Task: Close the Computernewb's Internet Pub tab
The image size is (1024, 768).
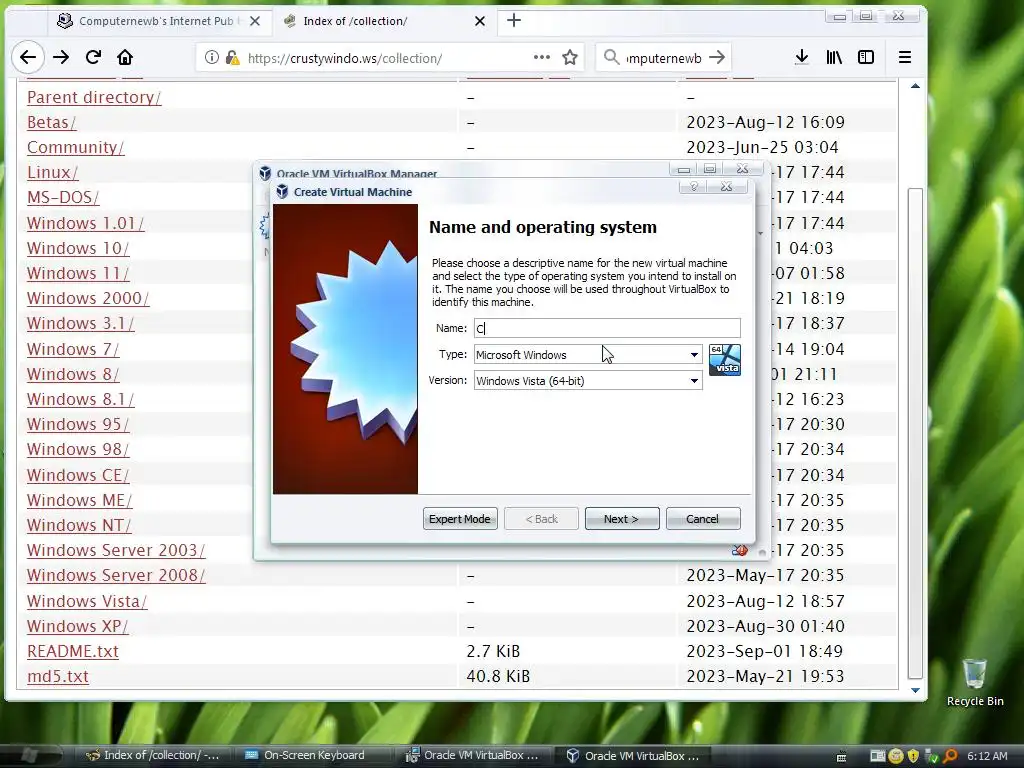Action: pos(255,21)
